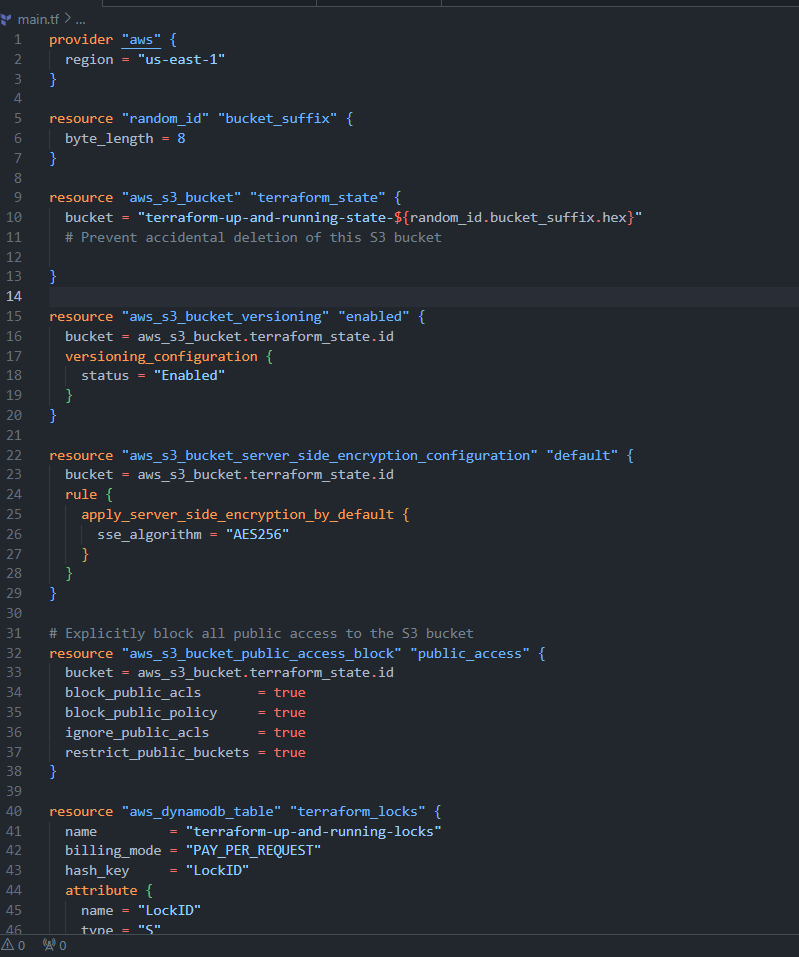Image resolution: width=799 pixels, height=957 pixels.
Task: Click the sse_algorithm attribute
Action: tap(150, 535)
